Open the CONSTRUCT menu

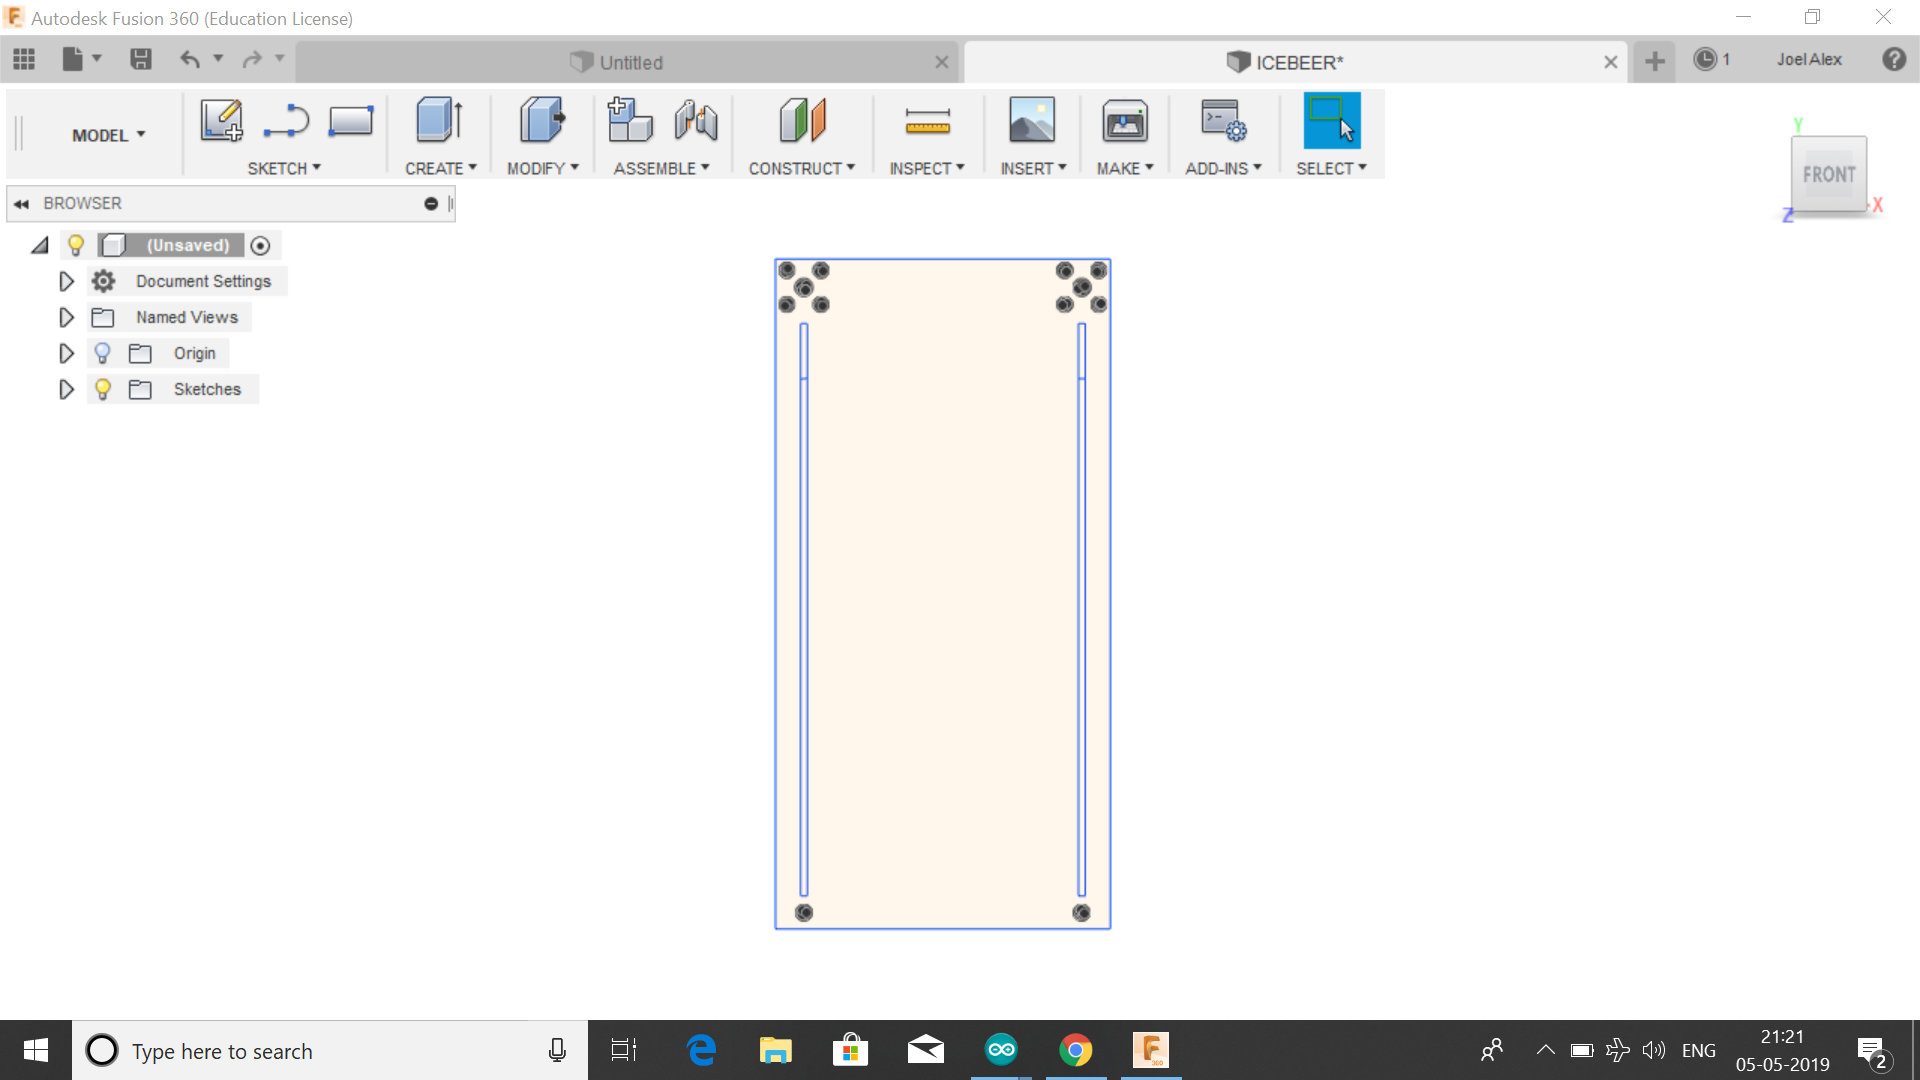pos(801,168)
